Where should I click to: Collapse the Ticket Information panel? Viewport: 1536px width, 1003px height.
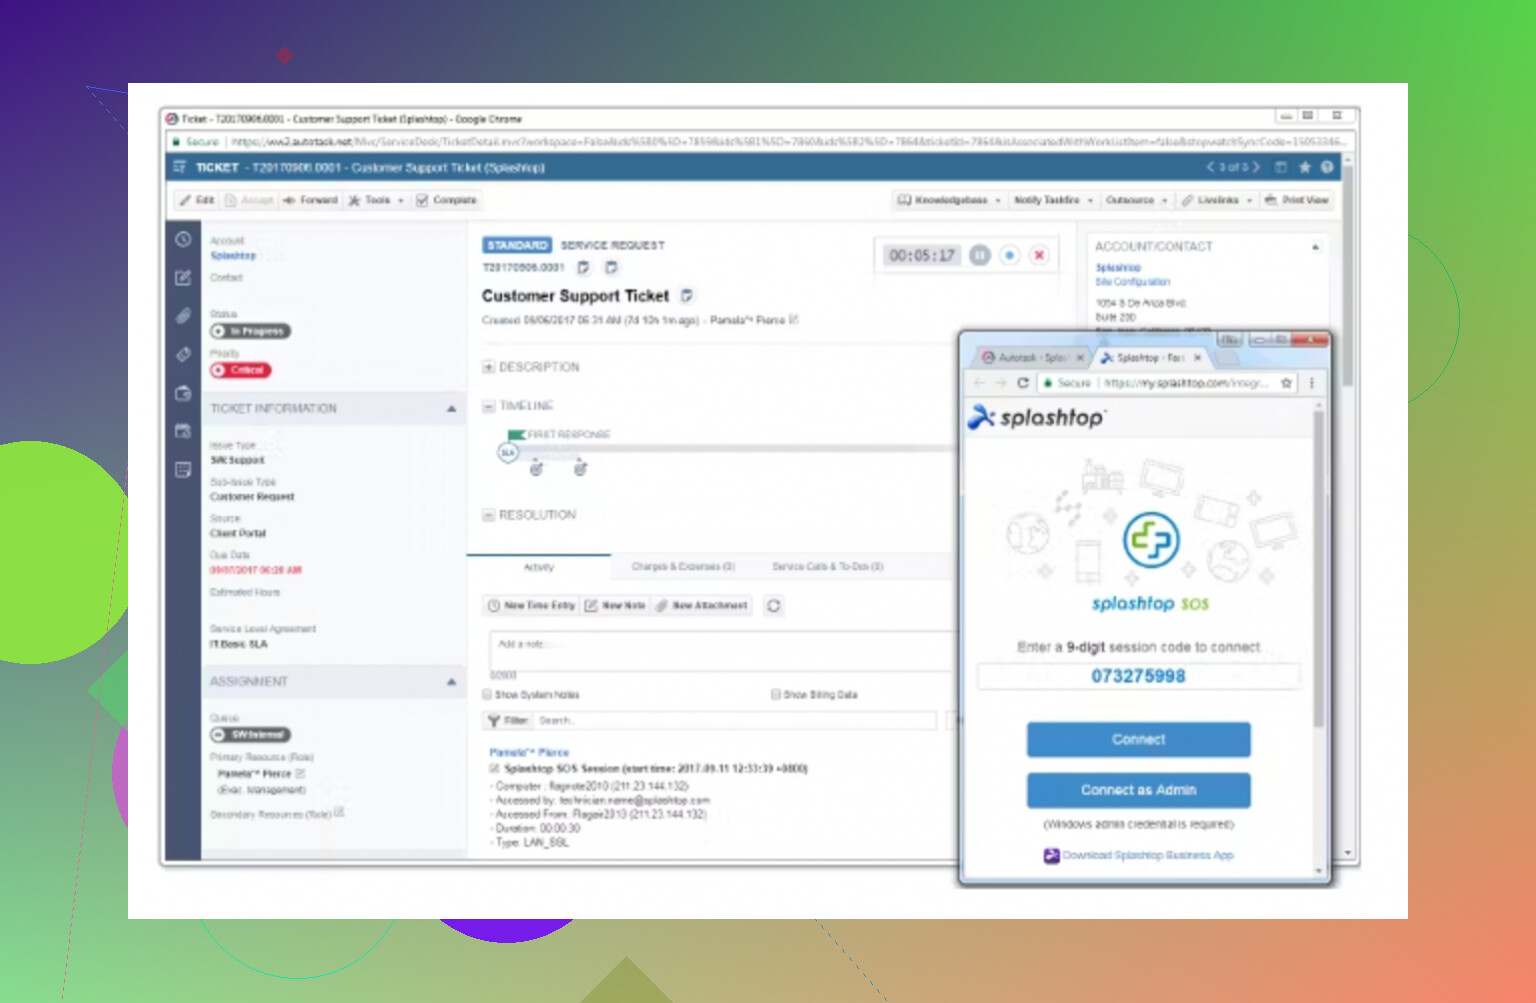pyautogui.click(x=451, y=409)
